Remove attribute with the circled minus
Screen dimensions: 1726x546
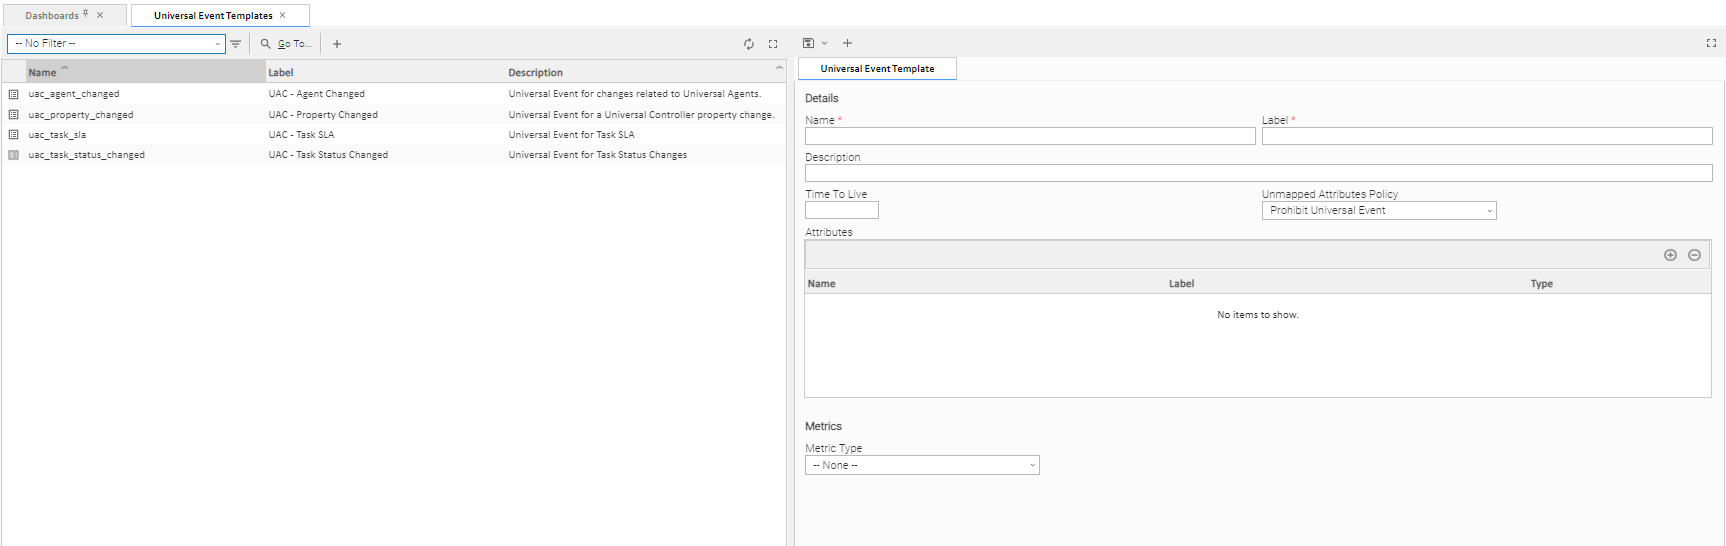[x=1694, y=255]
